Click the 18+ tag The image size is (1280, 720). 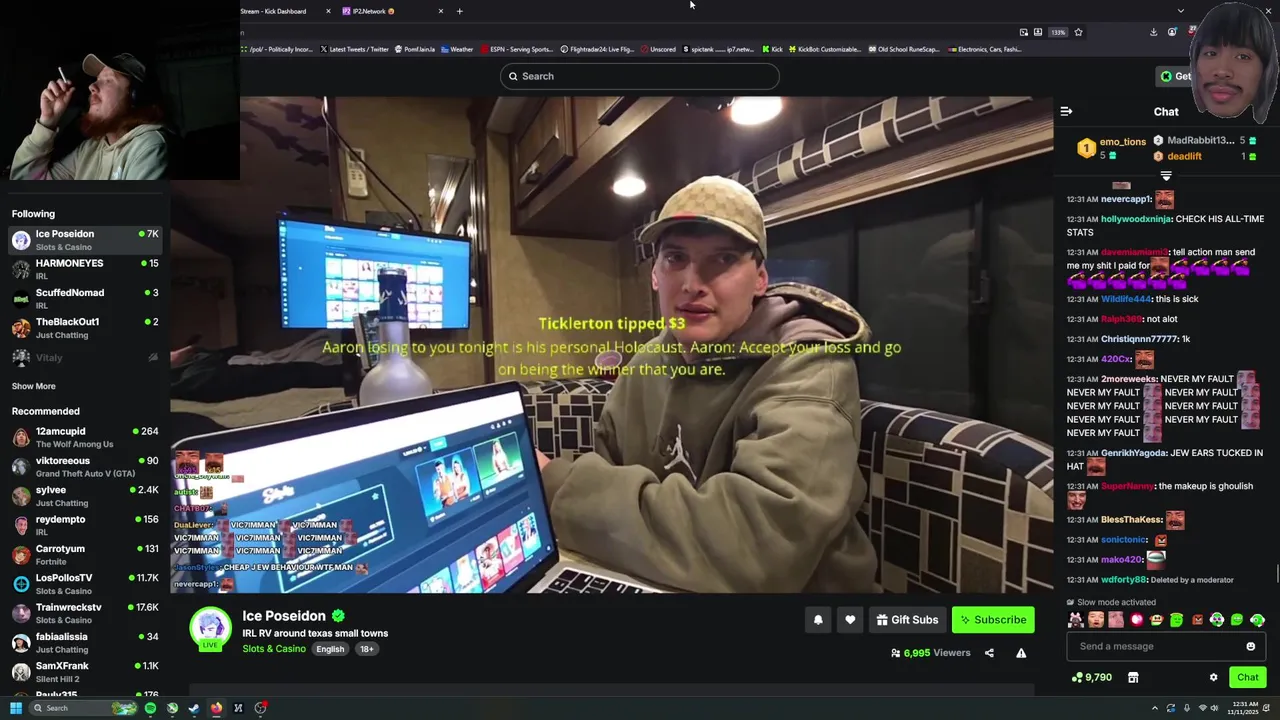(x=367, y=649)
